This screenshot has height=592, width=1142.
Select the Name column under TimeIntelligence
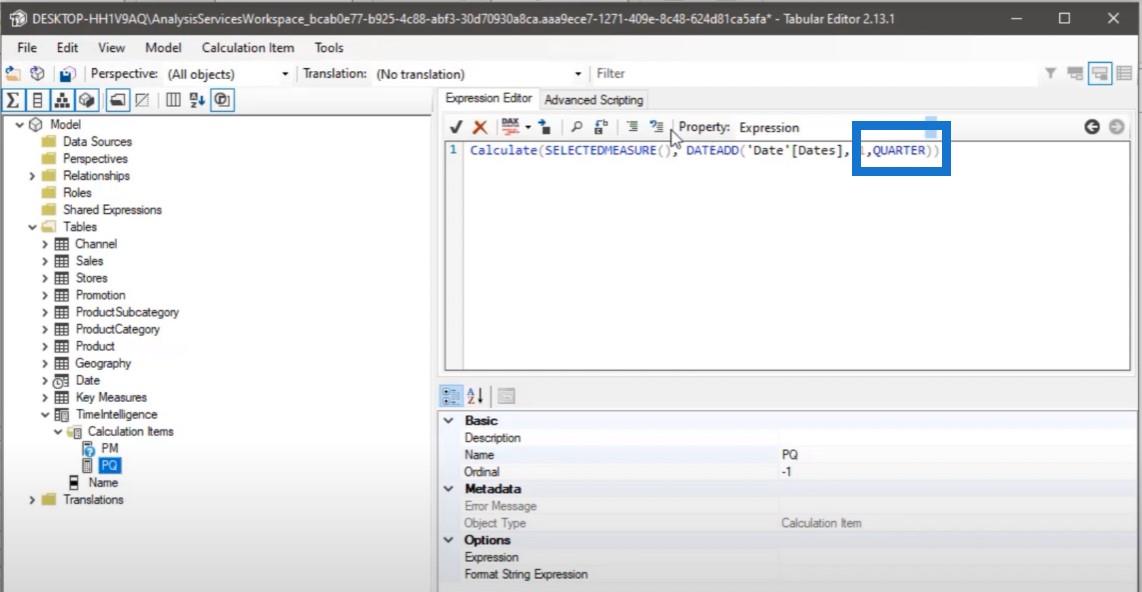point(103,483)
